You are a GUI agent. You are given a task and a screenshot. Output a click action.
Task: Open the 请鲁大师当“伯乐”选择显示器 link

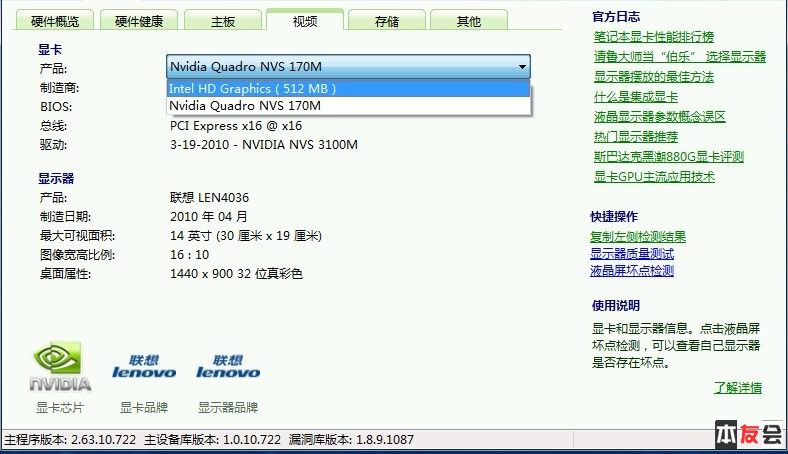pos(679,57)
